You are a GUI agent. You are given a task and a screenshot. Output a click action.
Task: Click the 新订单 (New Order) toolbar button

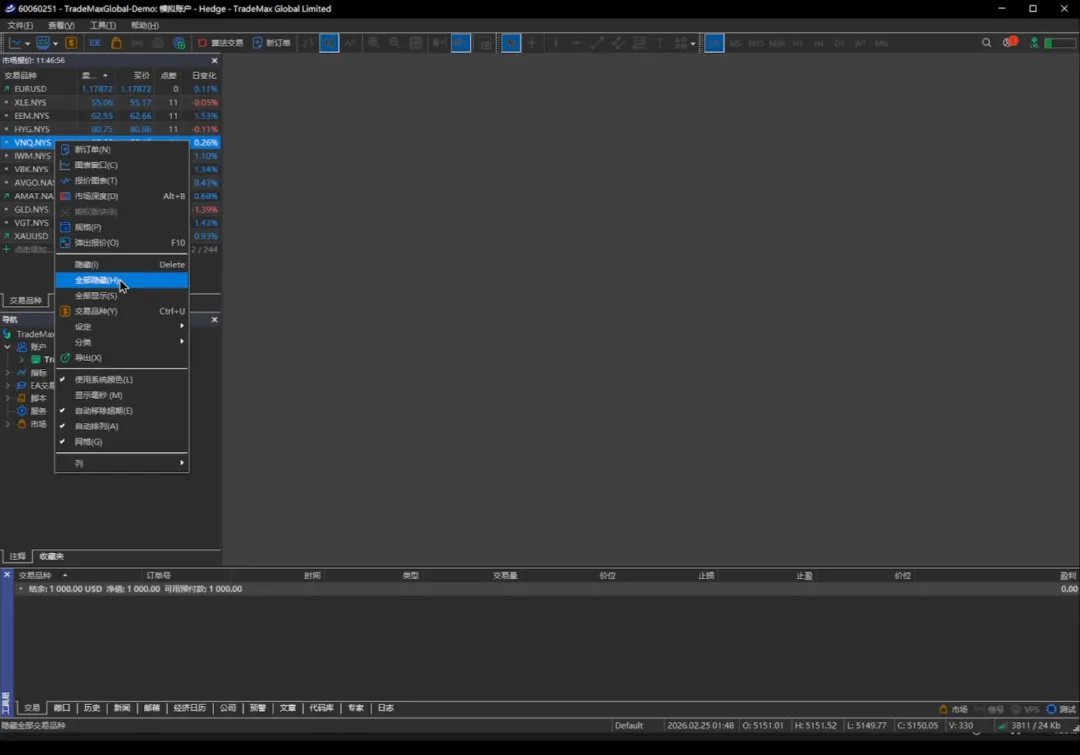[x=272, y=43]
